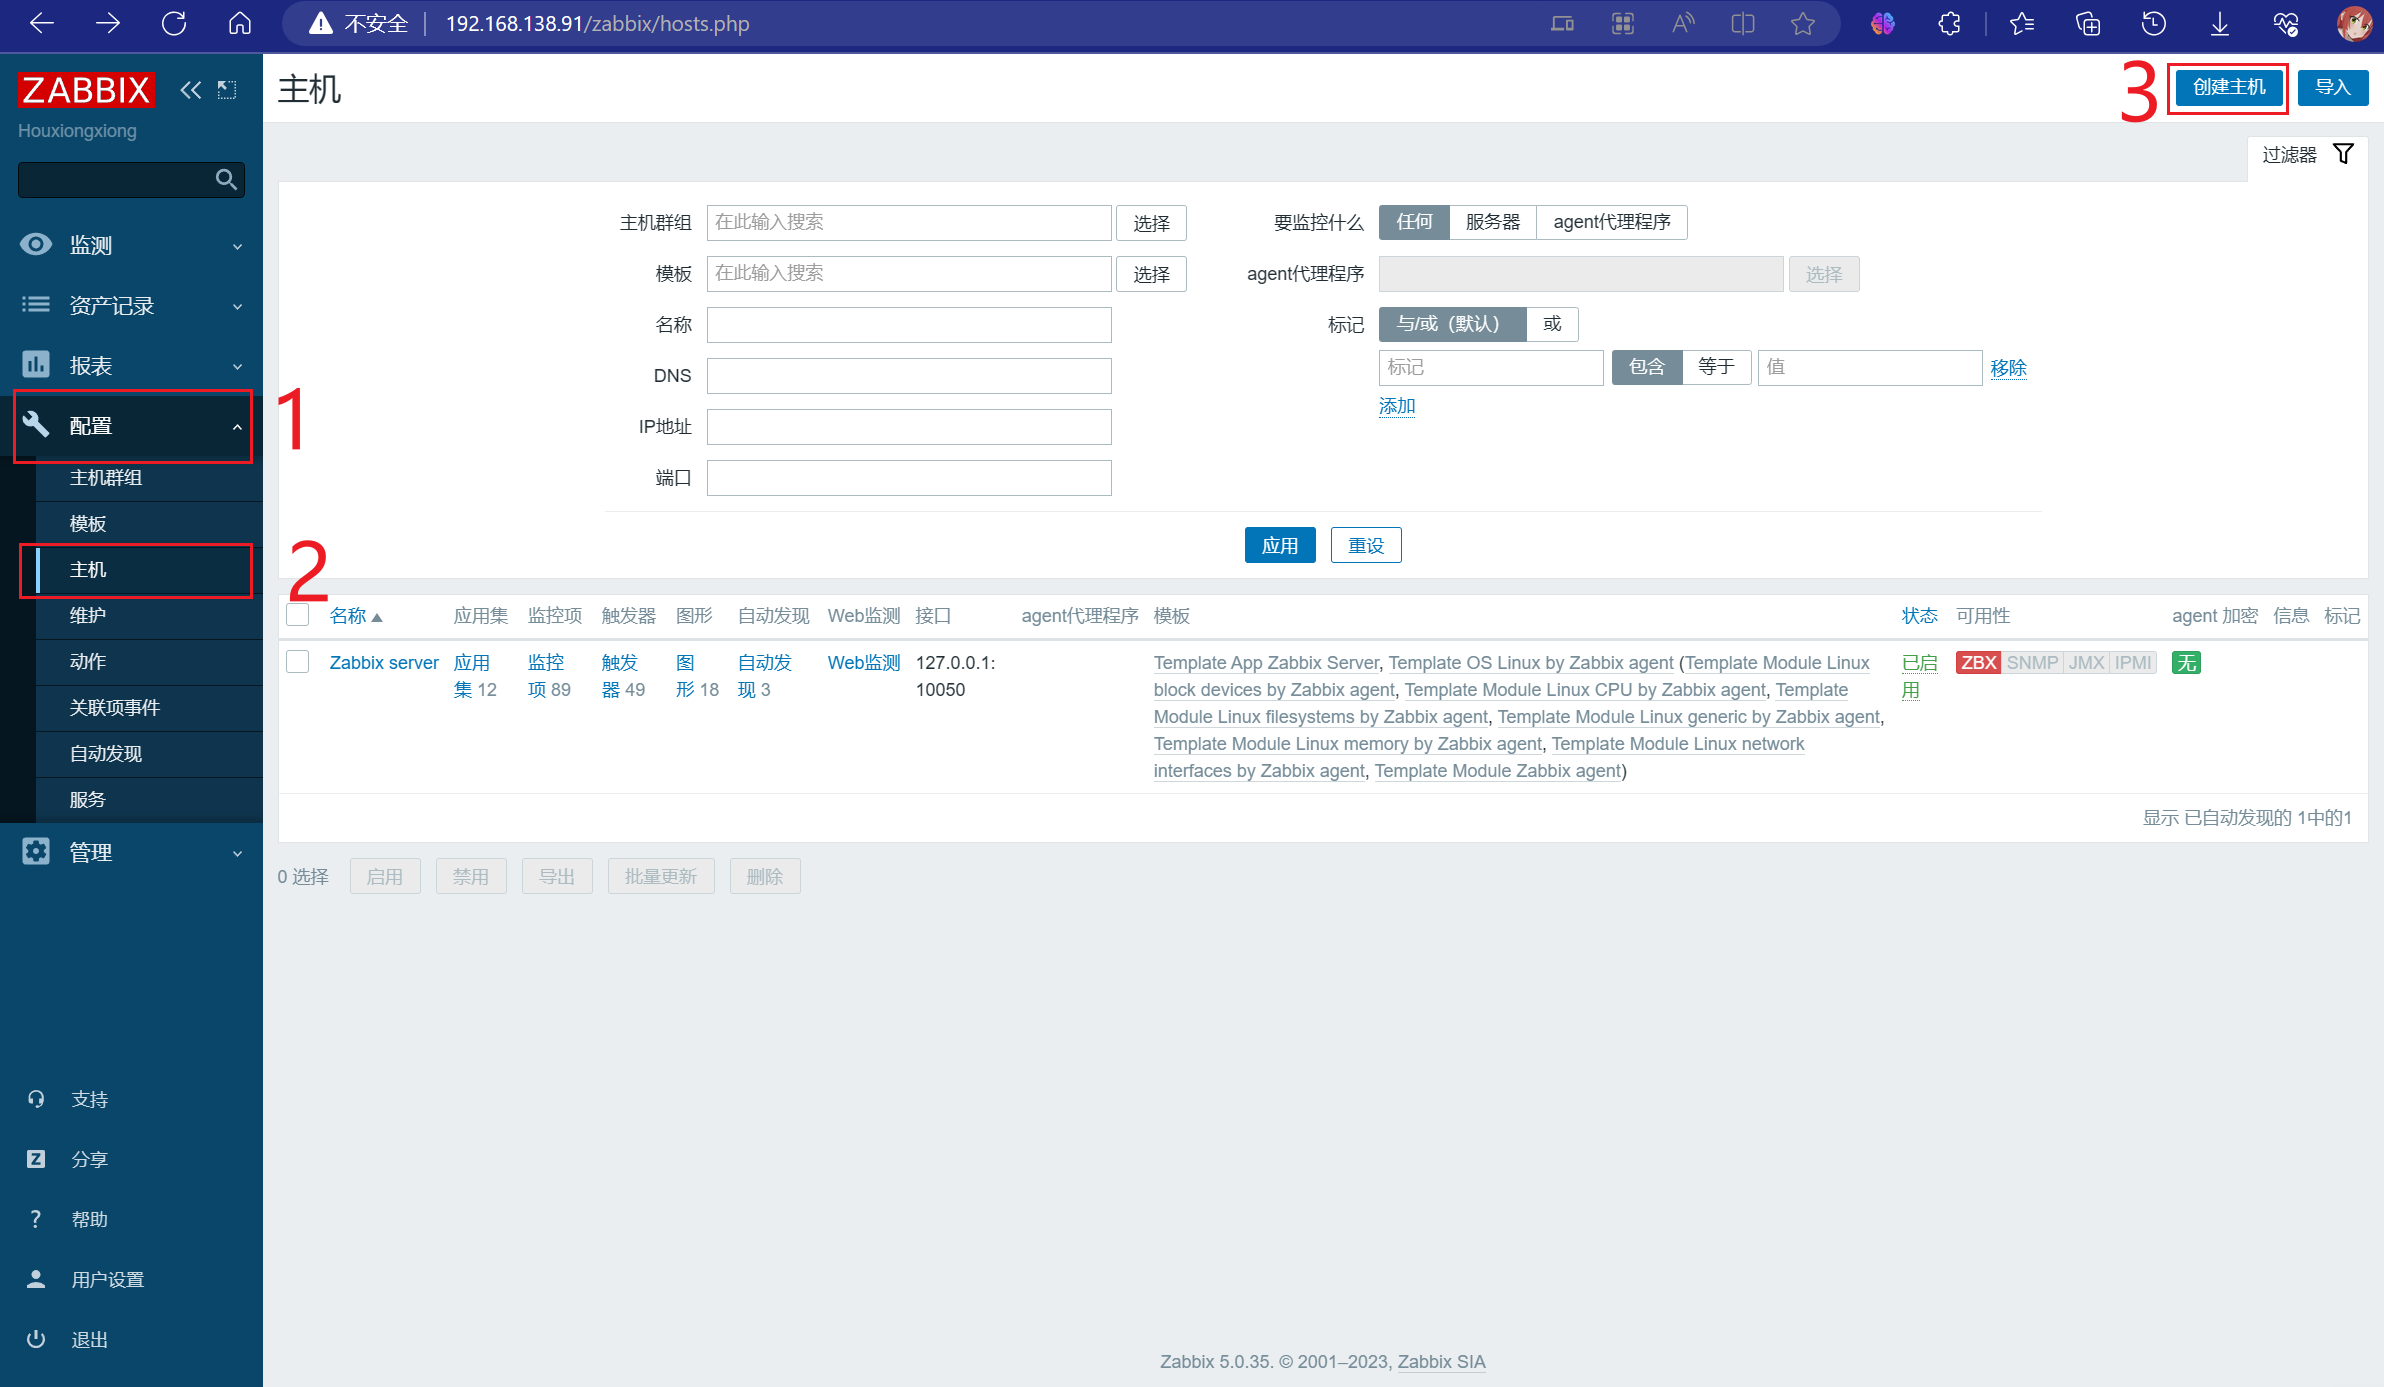
Task: Switch tag evaluation to 或
Action: click(x=1552, y=324)
